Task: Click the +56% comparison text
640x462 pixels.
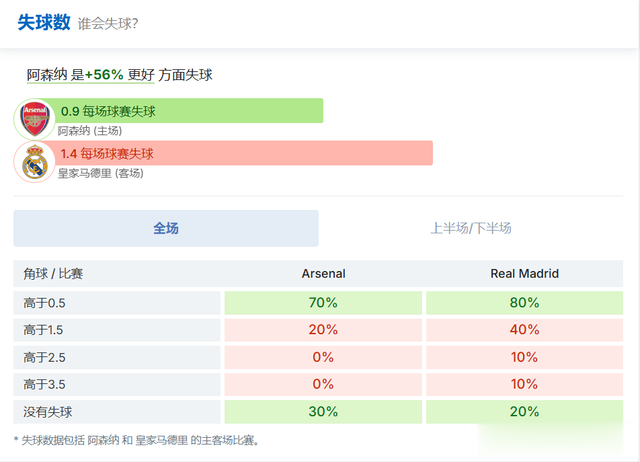Action: point(104,75)
